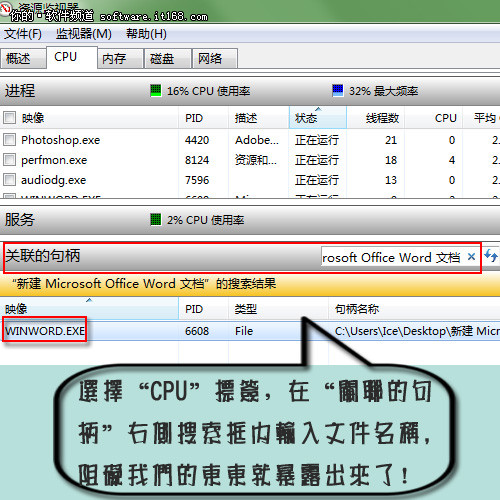Sort handle results by PID column

[x=204, y=309]
